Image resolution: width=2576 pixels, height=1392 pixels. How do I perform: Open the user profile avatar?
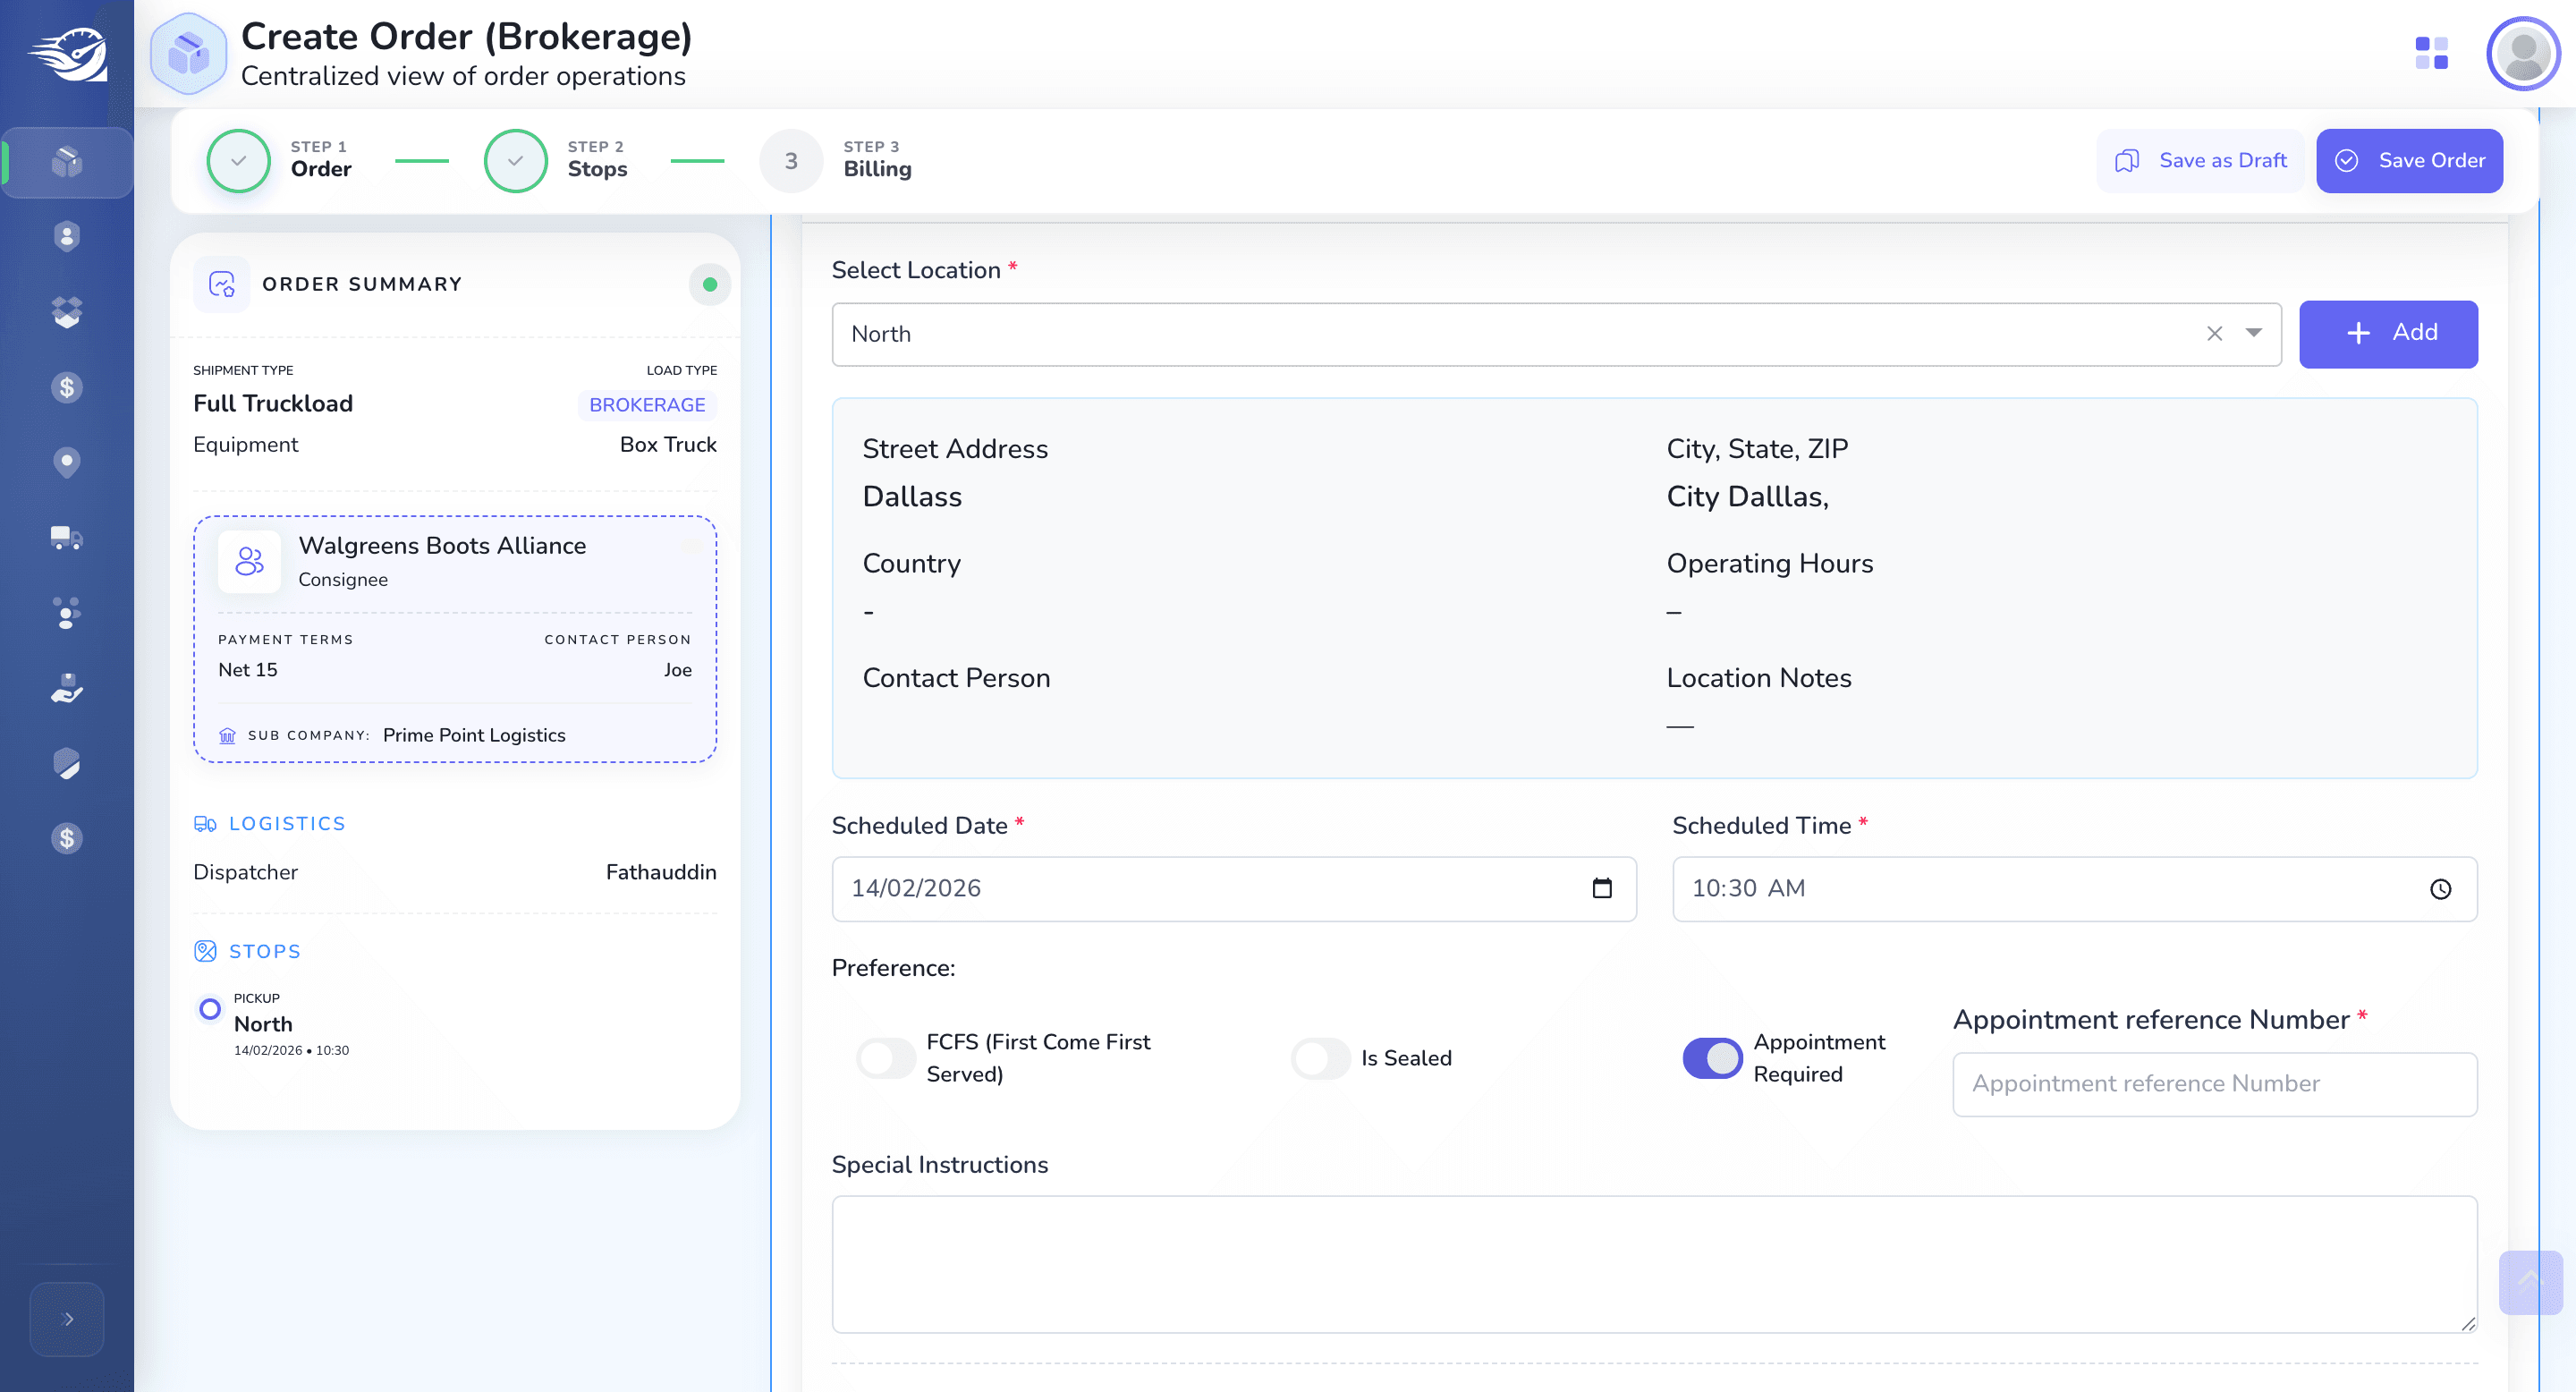(x=2522, y=53)
